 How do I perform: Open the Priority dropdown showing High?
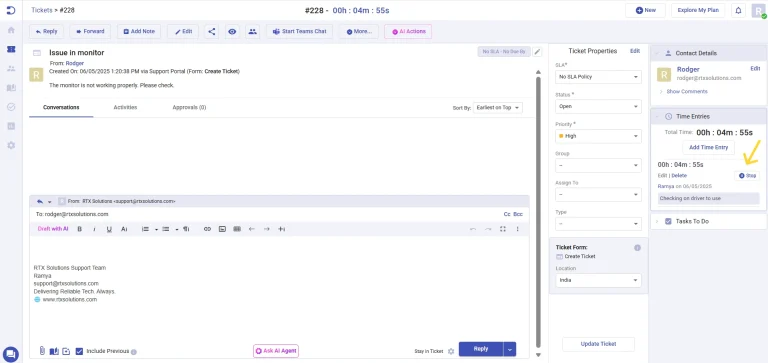tap(598, 136)
